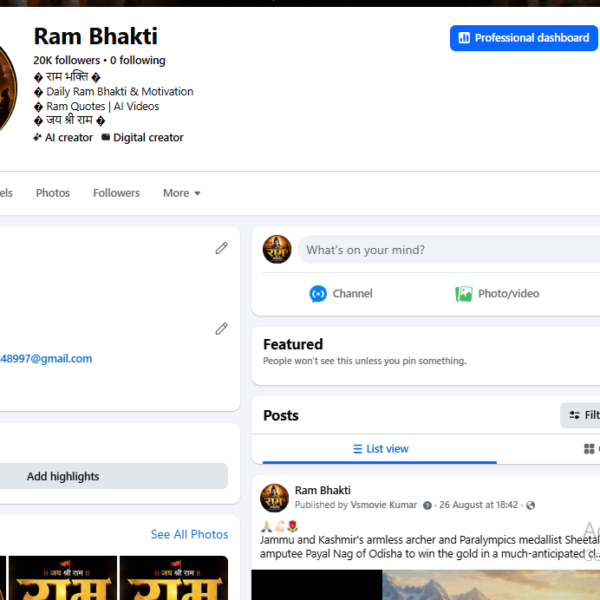
Task: Click the Photo/video picture icon
Action: tap(463, 294)
